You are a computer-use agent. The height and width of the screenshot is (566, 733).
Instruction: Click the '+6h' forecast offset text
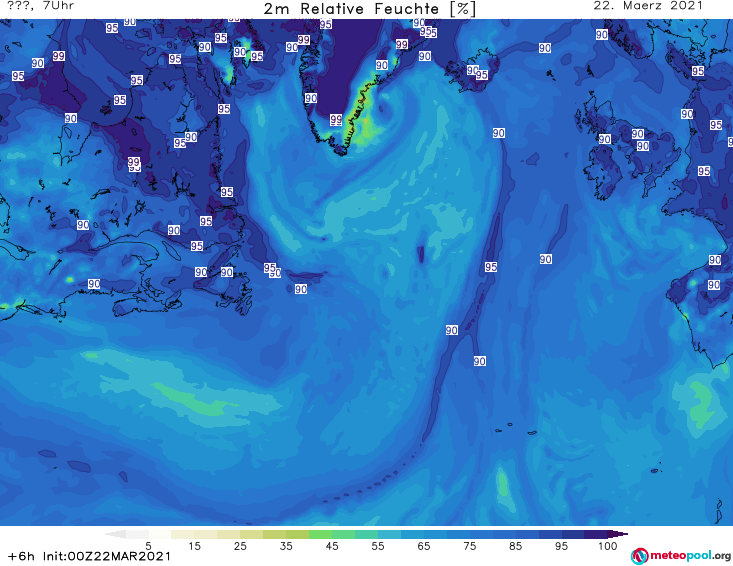pyautogui.click(x=21, y=556)
